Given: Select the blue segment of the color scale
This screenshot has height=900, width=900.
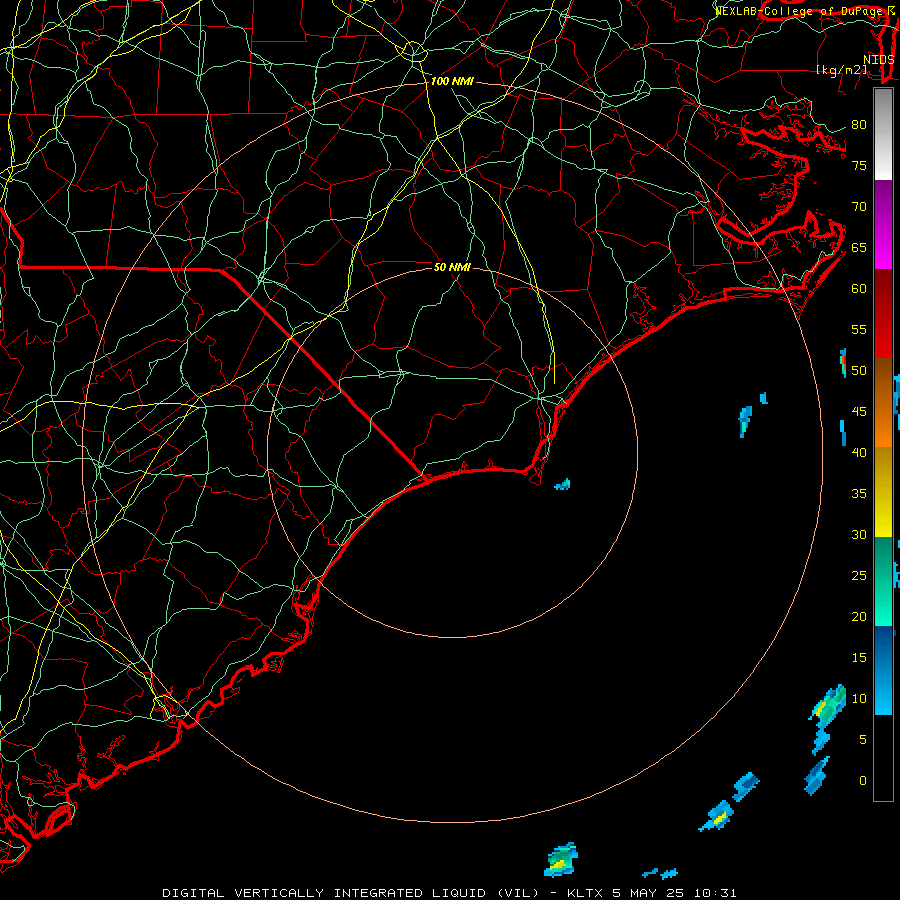Looking at the screenshot, I should 883,670.
